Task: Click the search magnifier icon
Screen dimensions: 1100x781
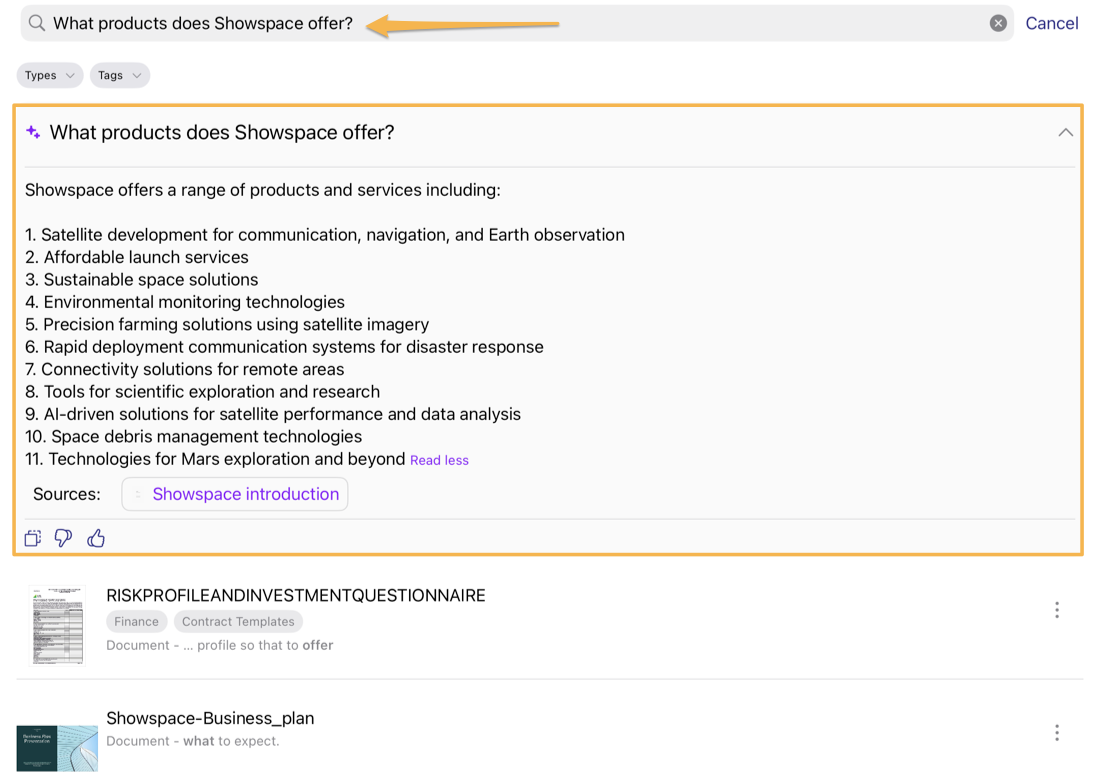Action: [35, 22]
